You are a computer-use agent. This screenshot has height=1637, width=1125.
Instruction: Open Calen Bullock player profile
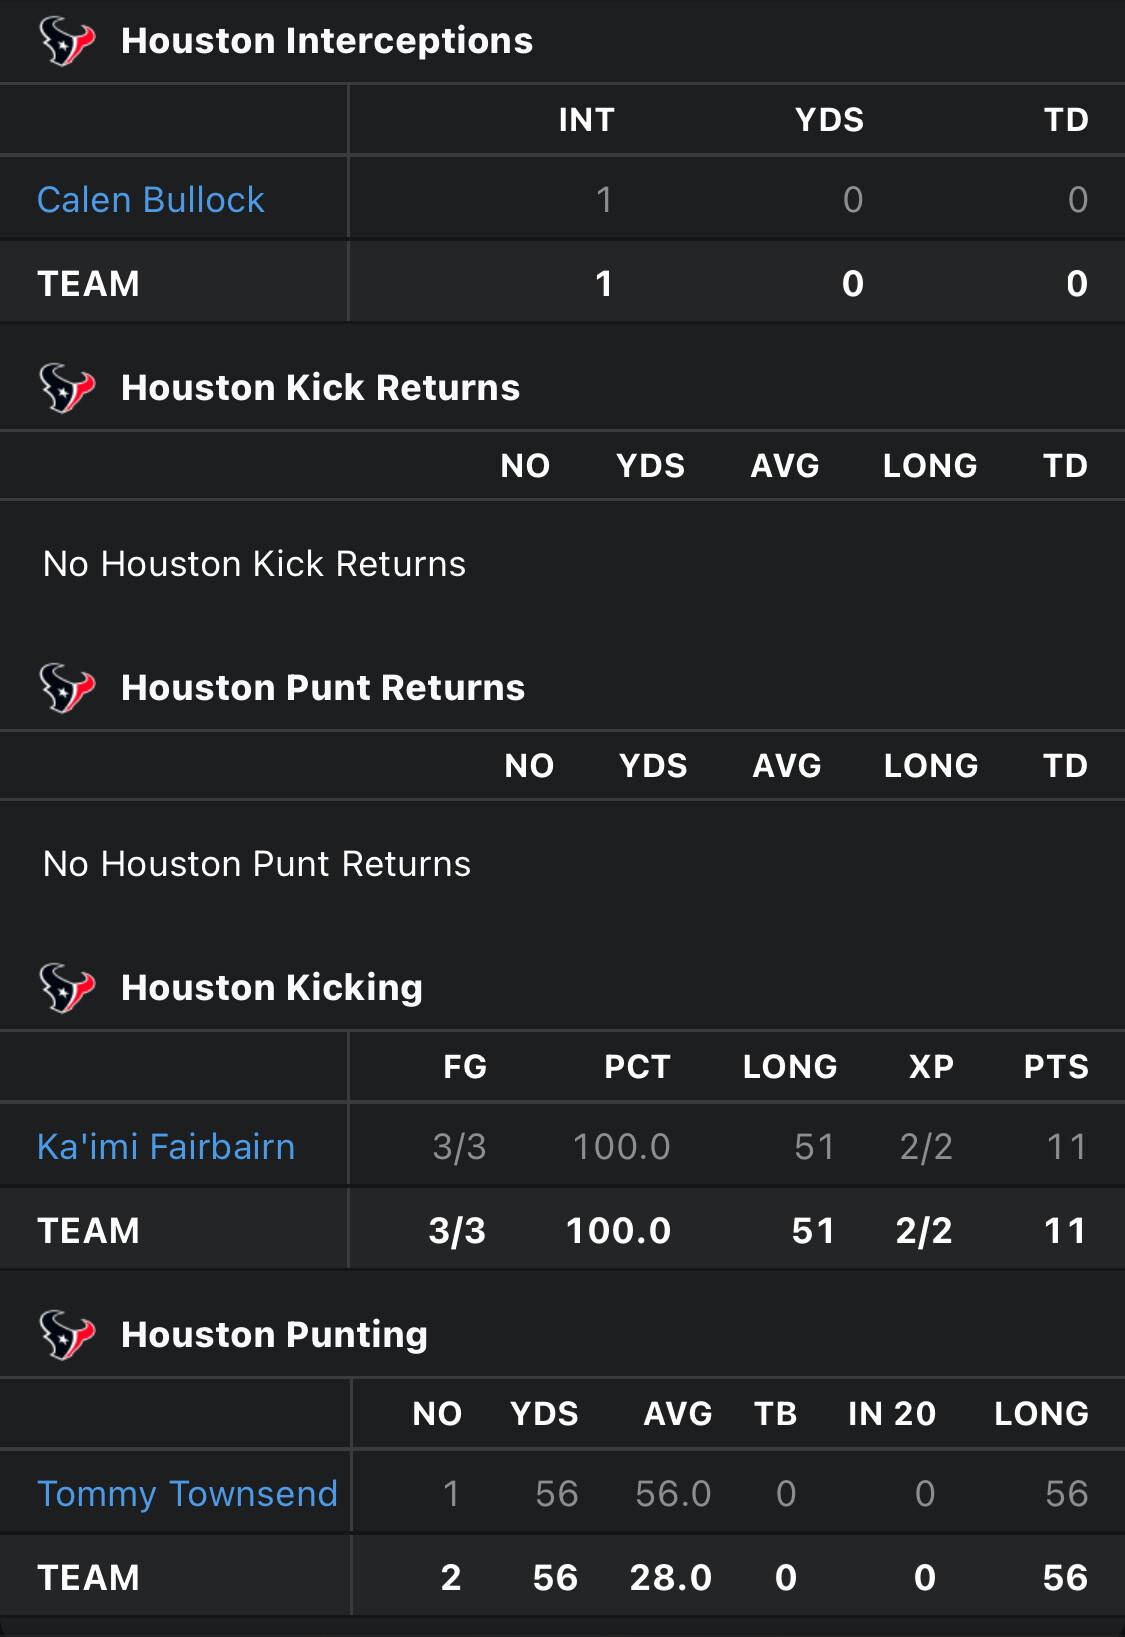click(x=151, y=200)
